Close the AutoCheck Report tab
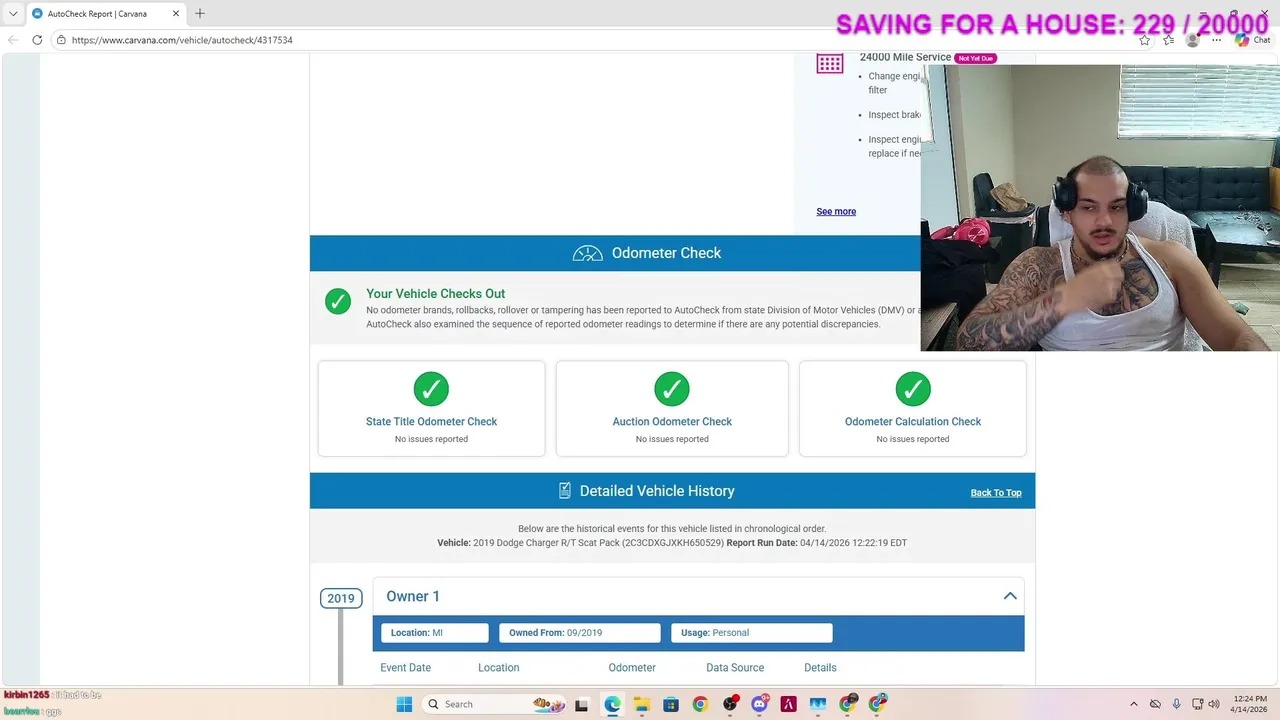The width and height of the screenshot is (1280, 720). click(176, 14)
